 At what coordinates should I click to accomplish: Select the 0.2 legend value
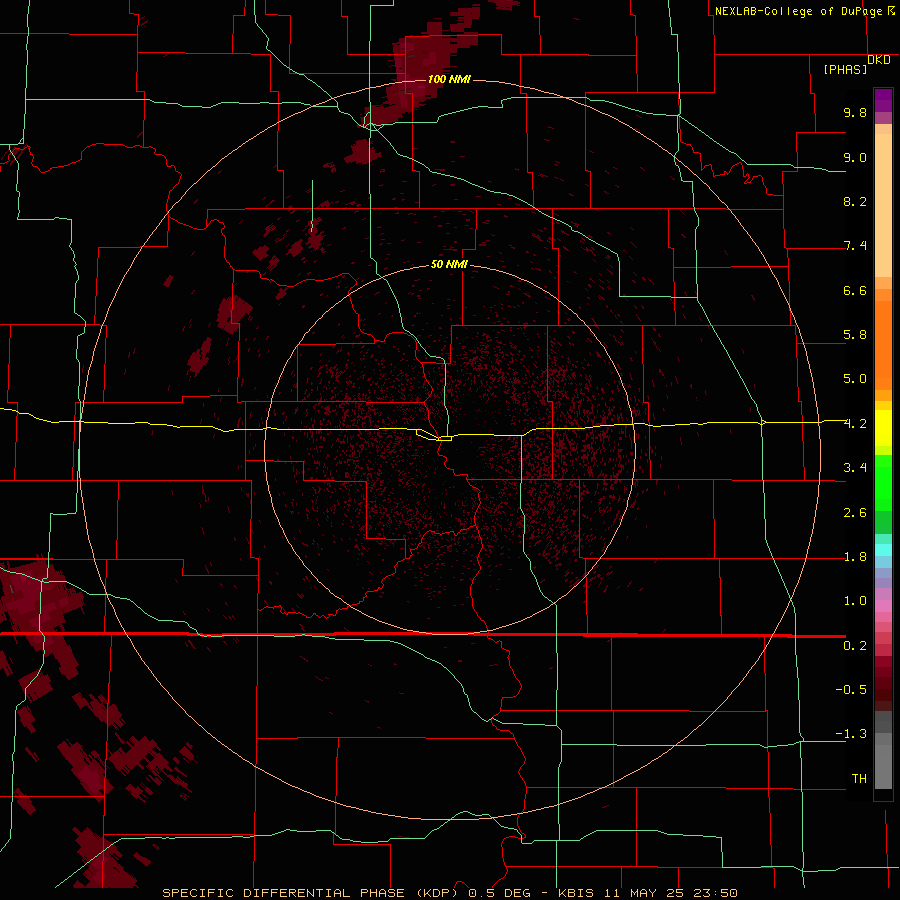(855, 646)
